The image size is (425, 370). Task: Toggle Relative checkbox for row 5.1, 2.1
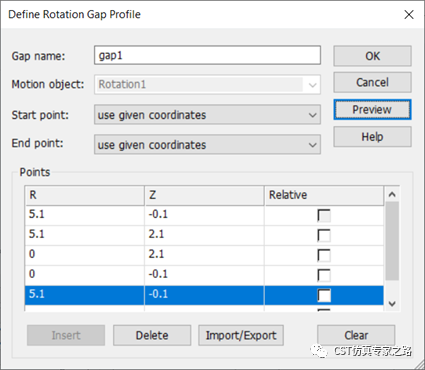click(x=324, y=236)
